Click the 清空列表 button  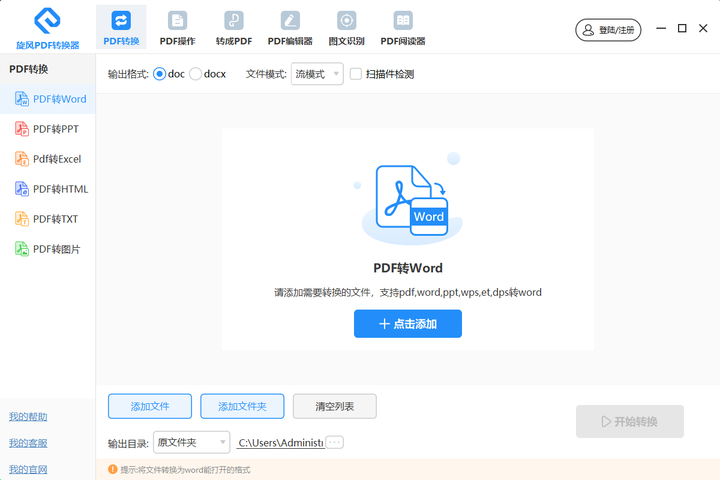[335, 406]
